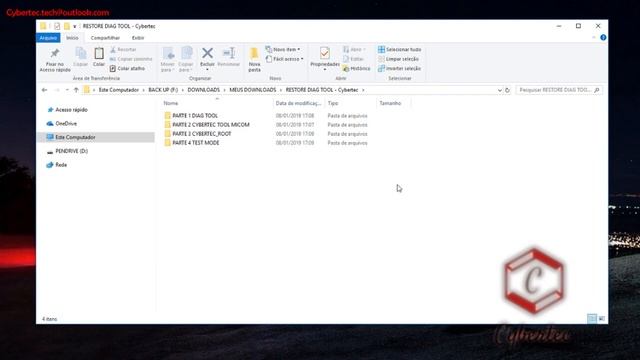
Task: Select PENDRIVE (D:) in navigation pane
Action: (x=71, y=151)
